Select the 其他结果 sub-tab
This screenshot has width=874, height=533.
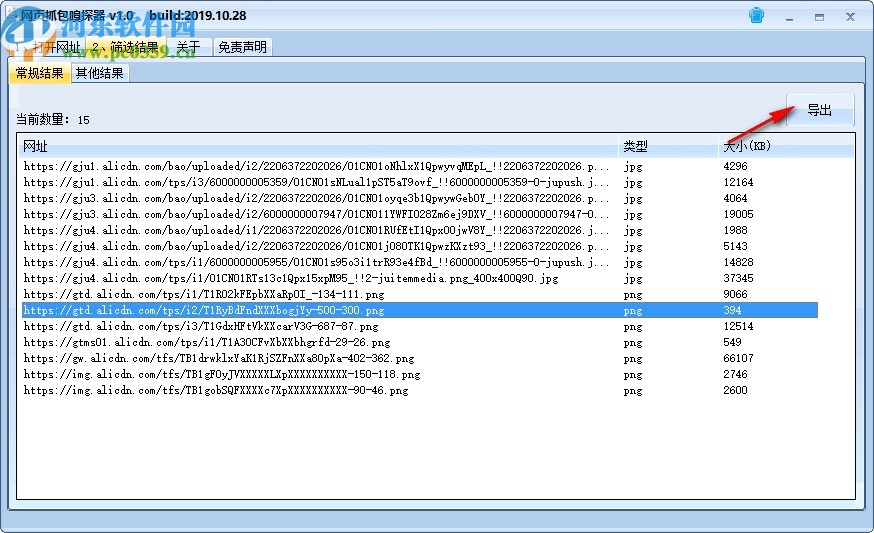[x=100, y=74]
